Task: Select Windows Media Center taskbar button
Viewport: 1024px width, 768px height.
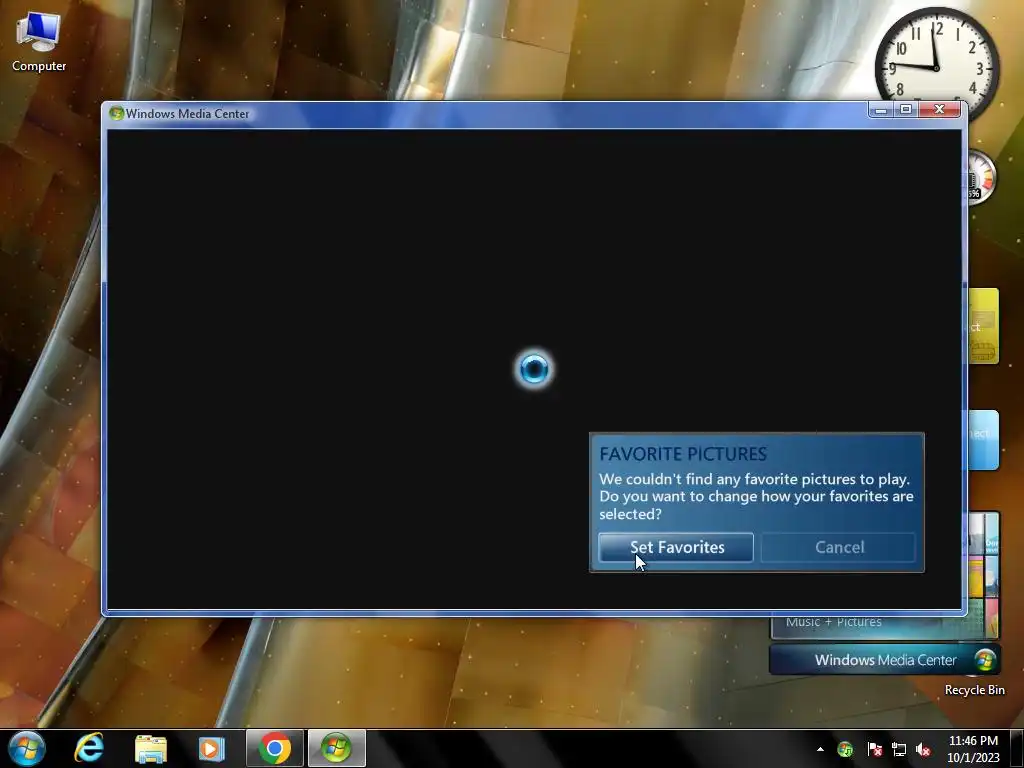Action: point(336,748)
